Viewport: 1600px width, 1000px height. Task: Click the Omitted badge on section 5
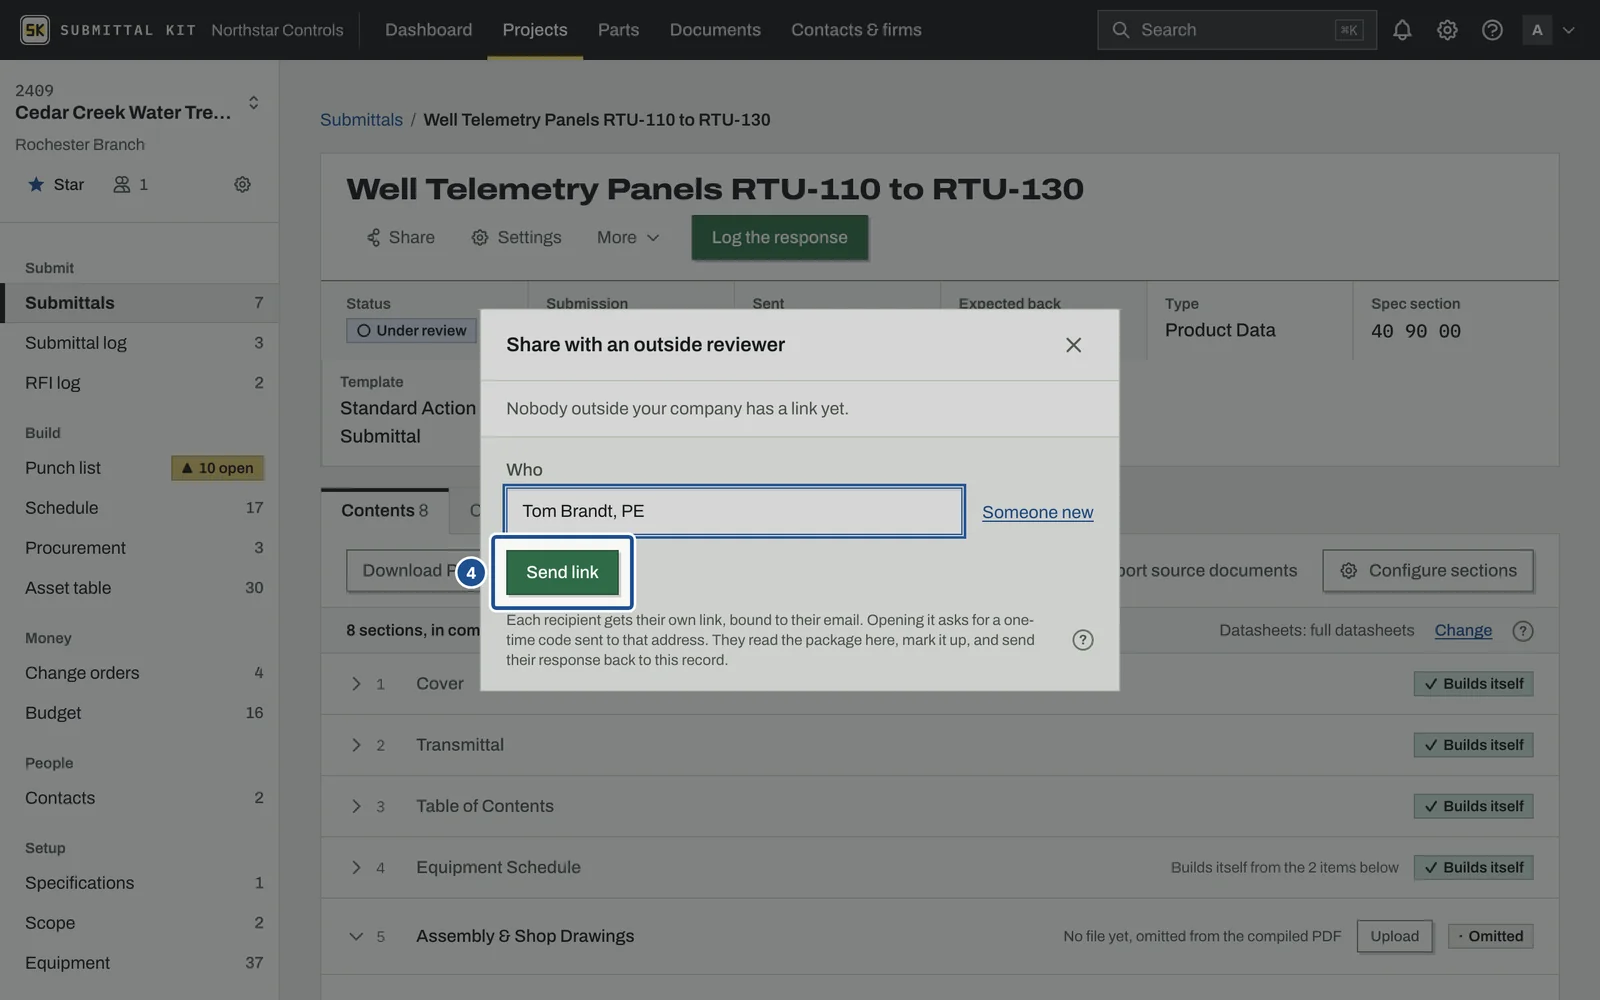pos(1490,936)
